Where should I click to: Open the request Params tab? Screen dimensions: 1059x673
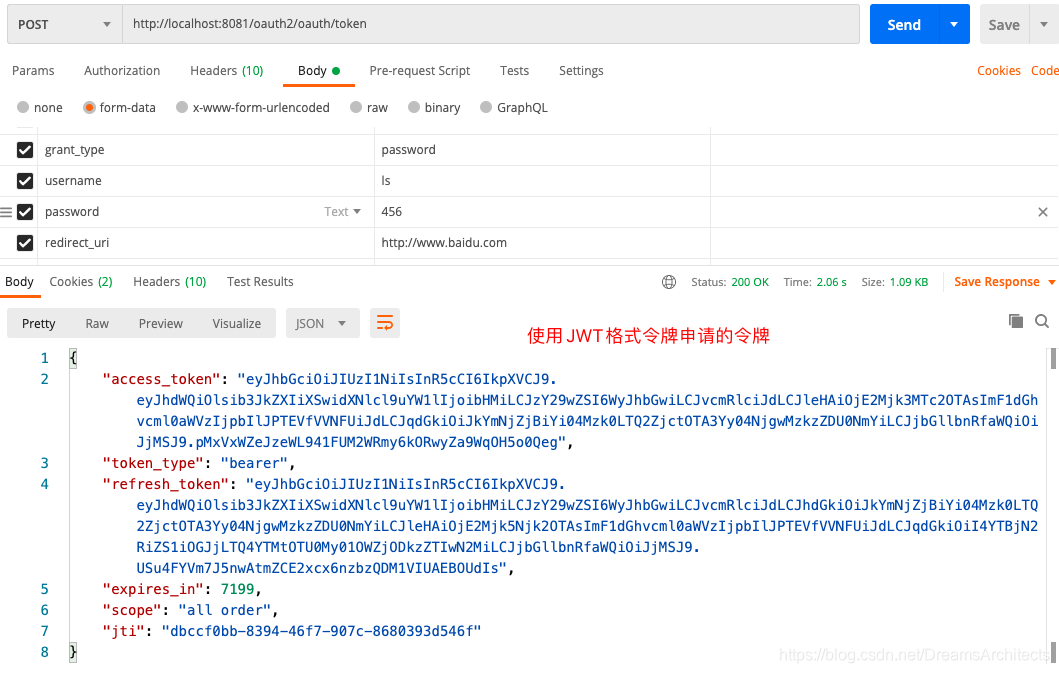pyautogui.click(x=33, y=71)
